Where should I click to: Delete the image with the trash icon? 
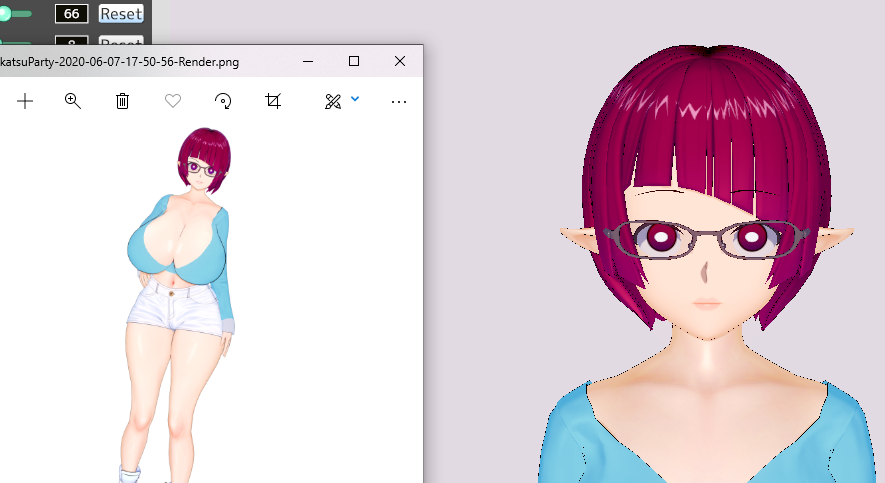(122, 102)
